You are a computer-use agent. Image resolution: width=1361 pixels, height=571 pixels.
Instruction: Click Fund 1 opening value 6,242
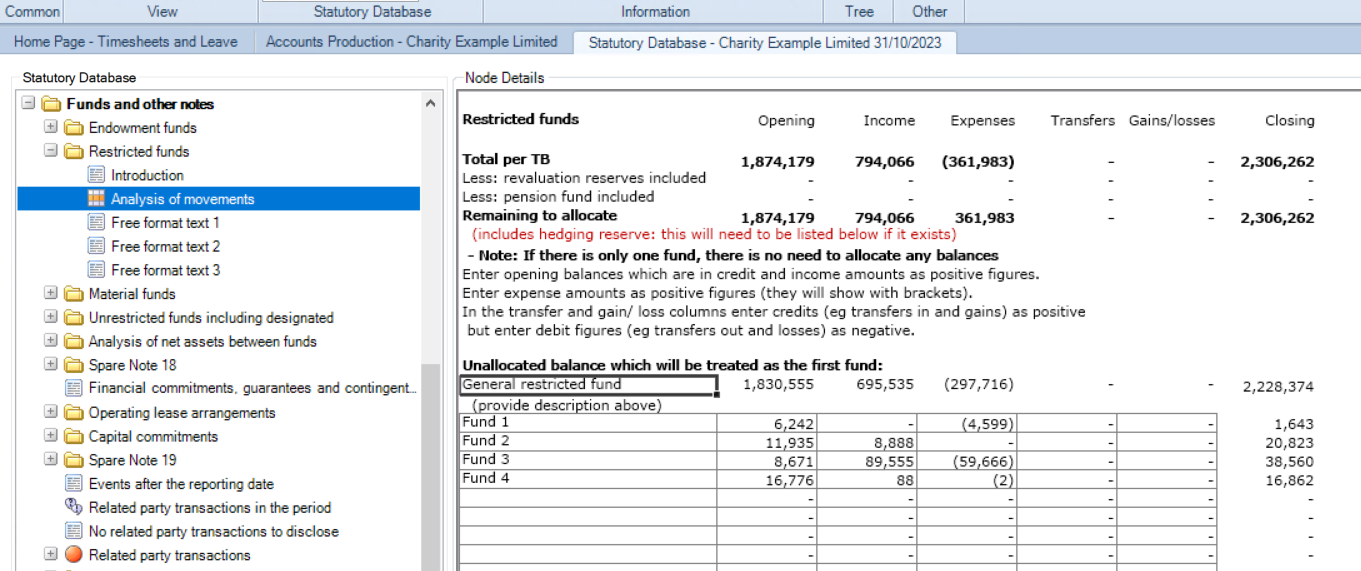point(792,424)
